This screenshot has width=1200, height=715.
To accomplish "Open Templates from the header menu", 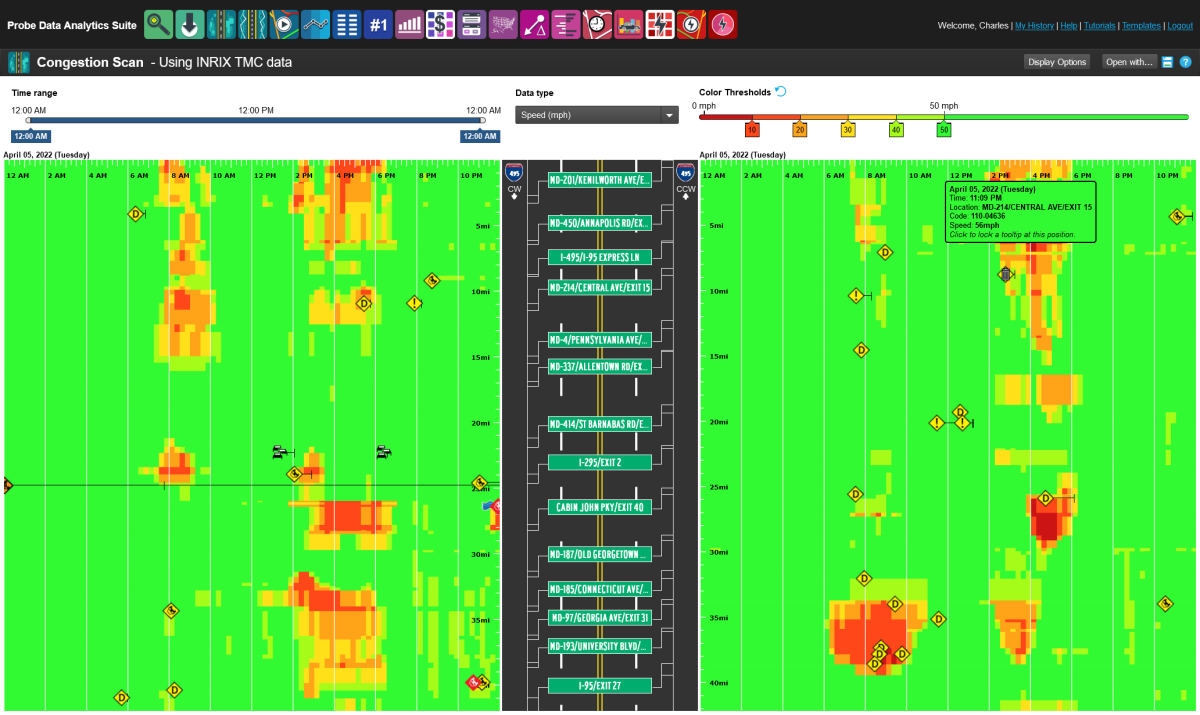I will point(1141,25).
